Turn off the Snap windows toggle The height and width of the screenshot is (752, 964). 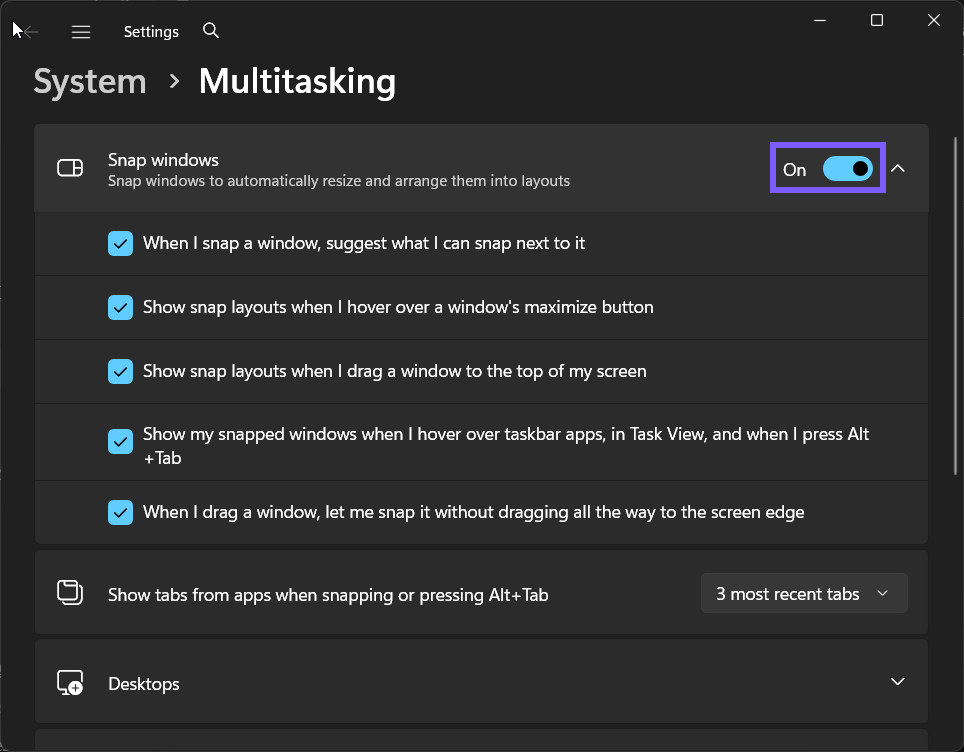tap(848, 168)
